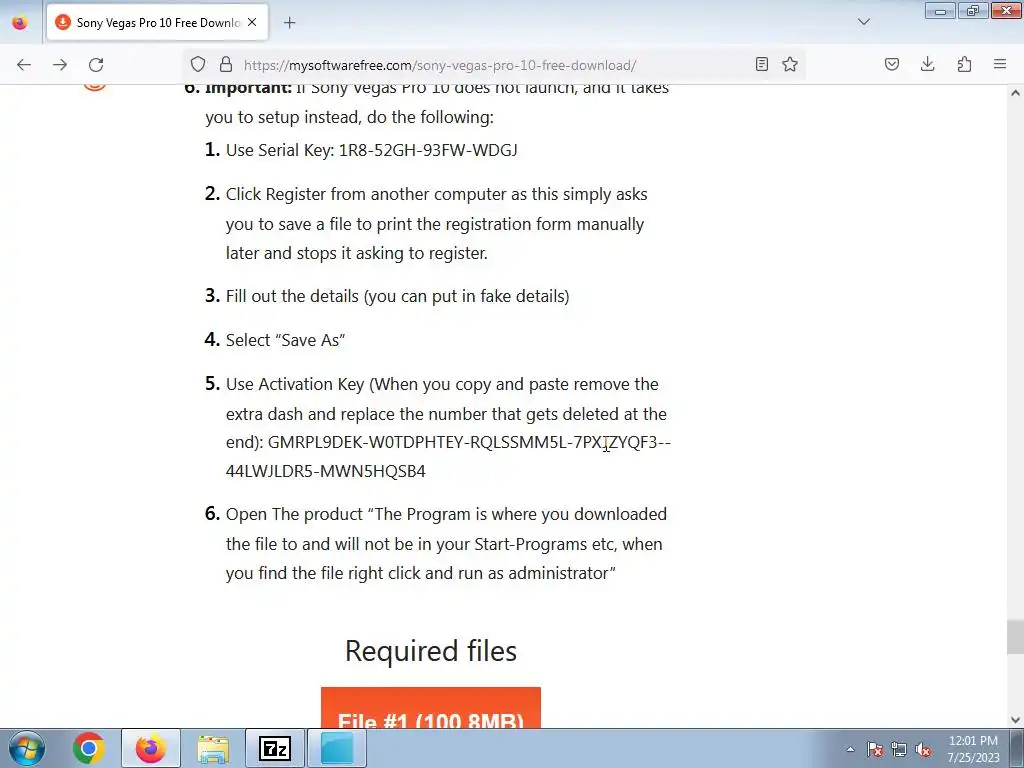Open the Windows Start menu
Screen dimensions: 1024x768
click(27, 748)
